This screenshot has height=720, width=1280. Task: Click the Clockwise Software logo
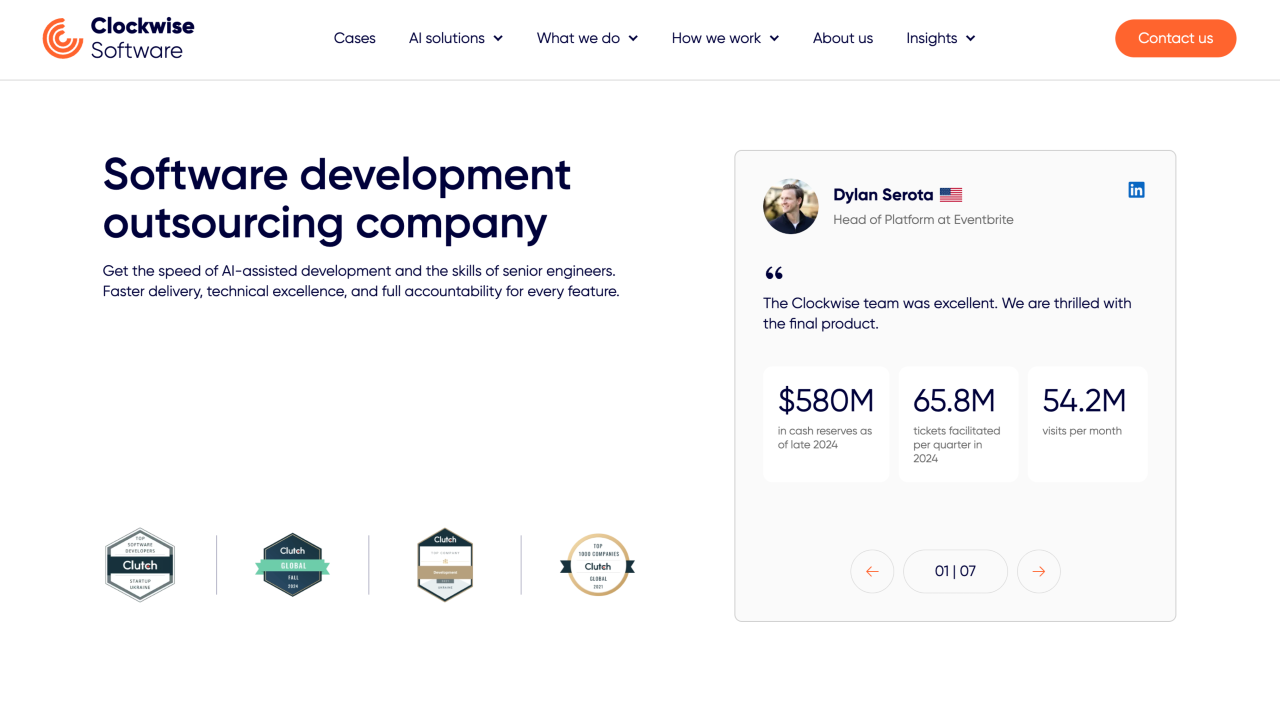click(118, 38)
